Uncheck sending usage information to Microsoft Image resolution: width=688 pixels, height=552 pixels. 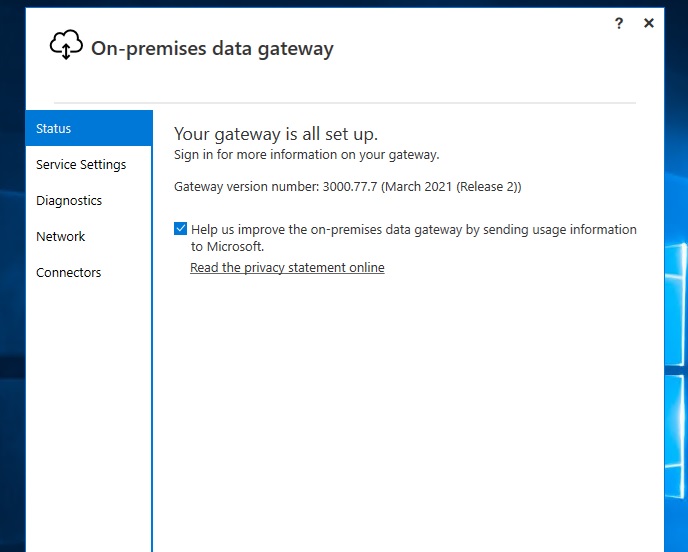(x=180, y=229)
